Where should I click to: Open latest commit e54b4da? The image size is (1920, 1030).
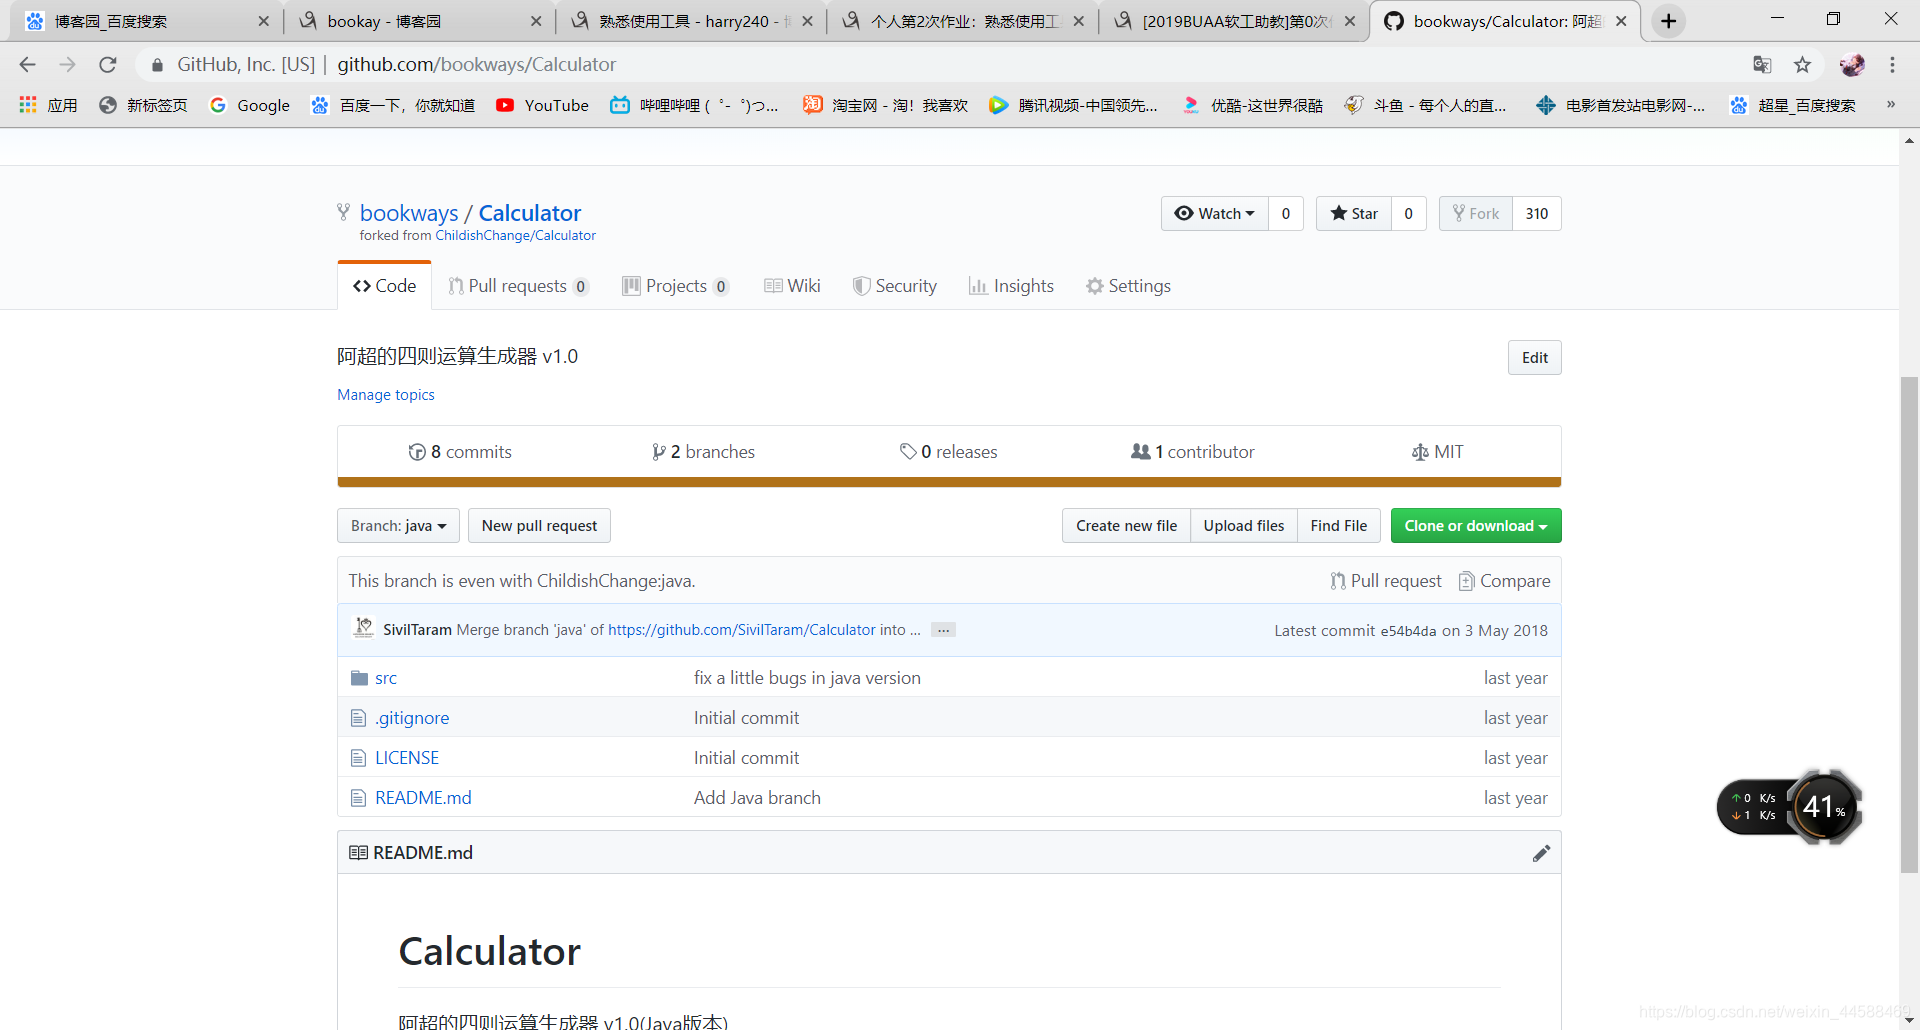click(x=1408, y=631)
